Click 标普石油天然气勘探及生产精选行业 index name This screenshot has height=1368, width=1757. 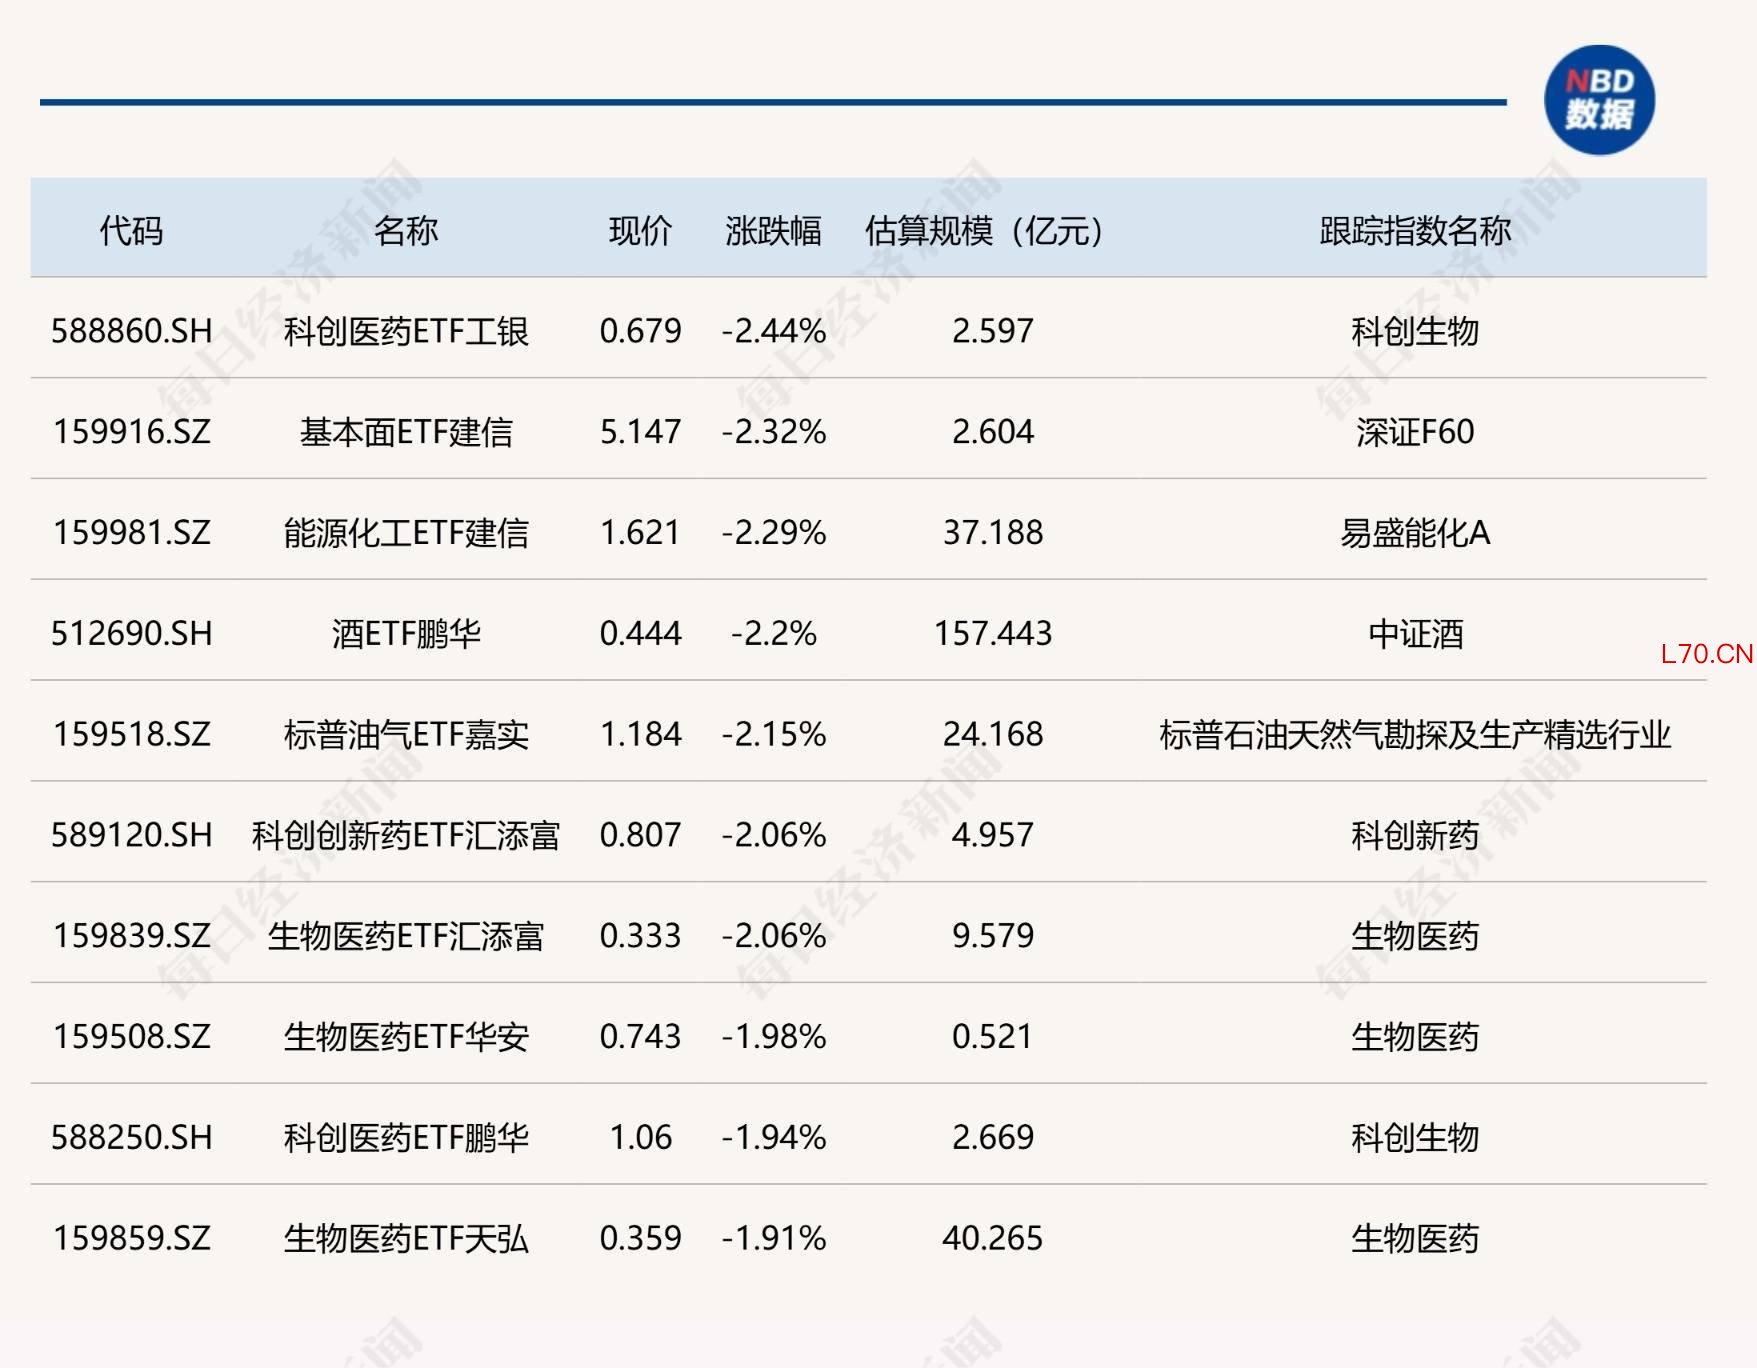point(1415,735)
